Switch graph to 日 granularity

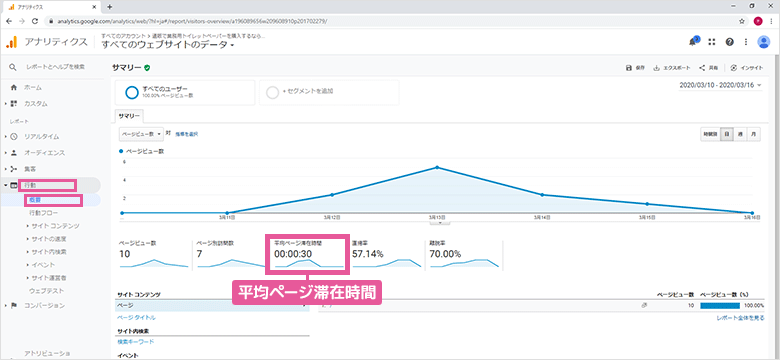(x=727, y=135)
